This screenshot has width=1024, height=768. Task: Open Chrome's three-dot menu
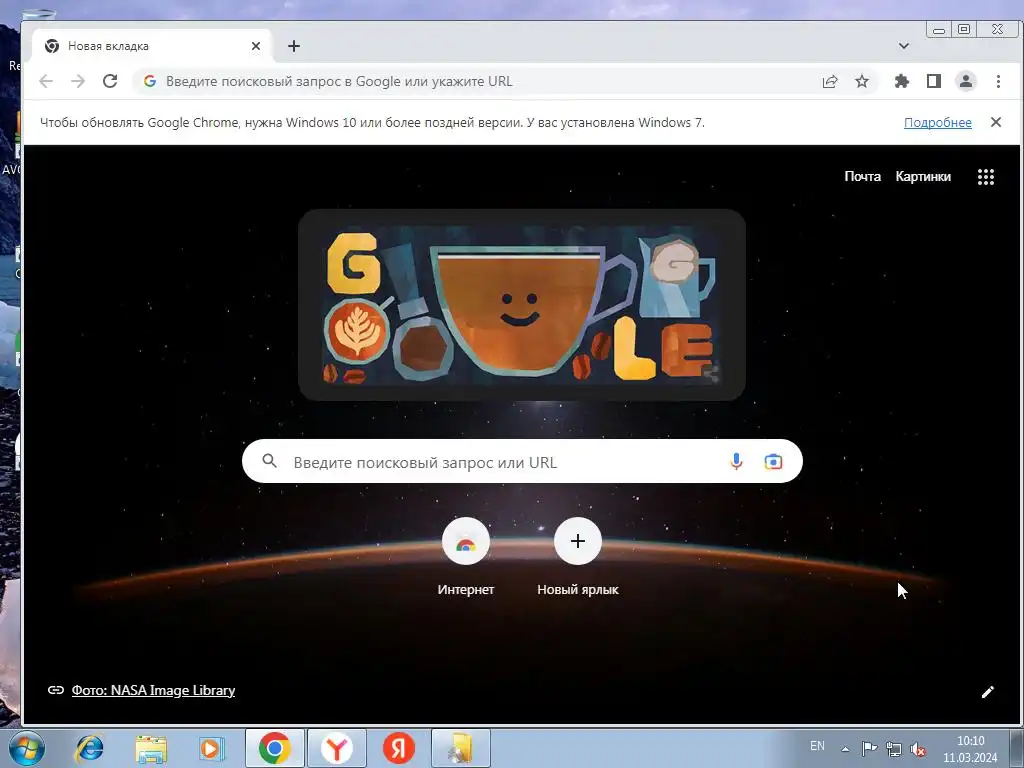(998, 82)
